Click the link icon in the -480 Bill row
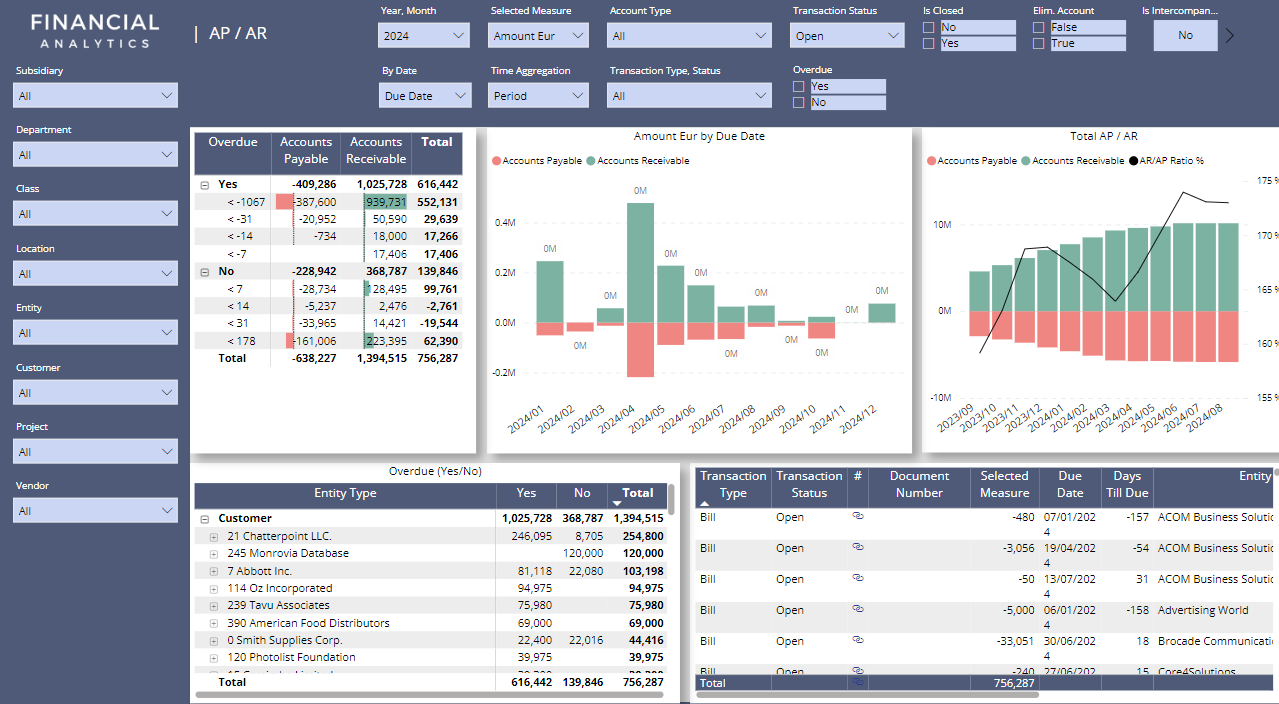 [x=857, y=516]
